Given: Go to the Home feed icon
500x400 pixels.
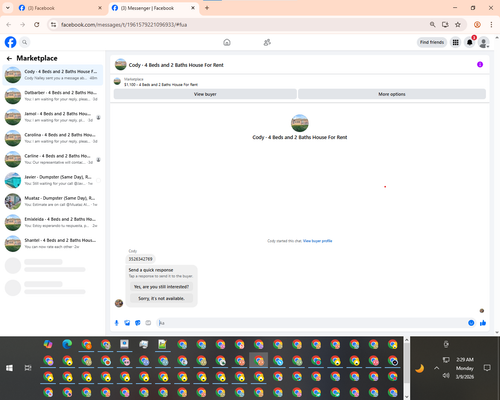Looking at the screenshot, I should click(227, 42).
